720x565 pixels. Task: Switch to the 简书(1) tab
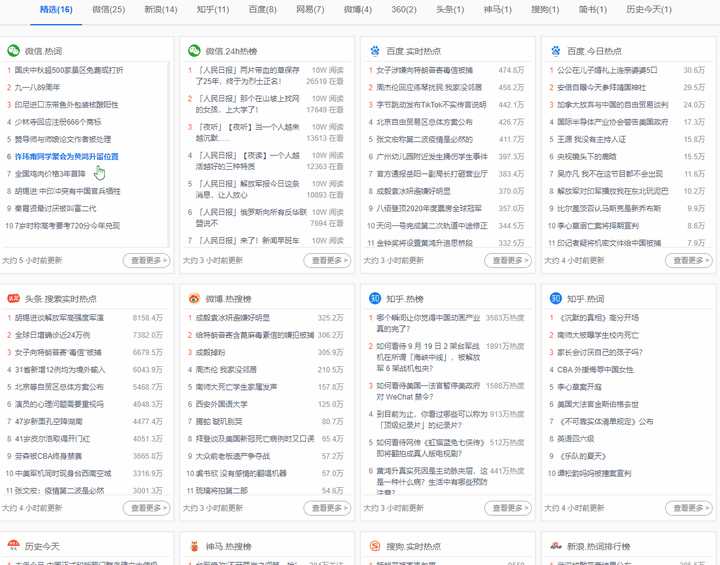(x=593, y=10)
